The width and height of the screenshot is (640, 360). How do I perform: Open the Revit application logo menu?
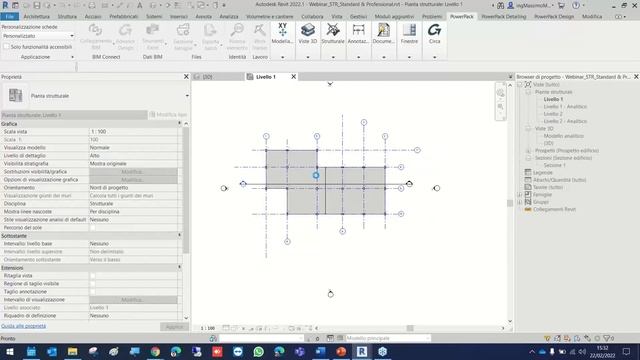(5, 5)
